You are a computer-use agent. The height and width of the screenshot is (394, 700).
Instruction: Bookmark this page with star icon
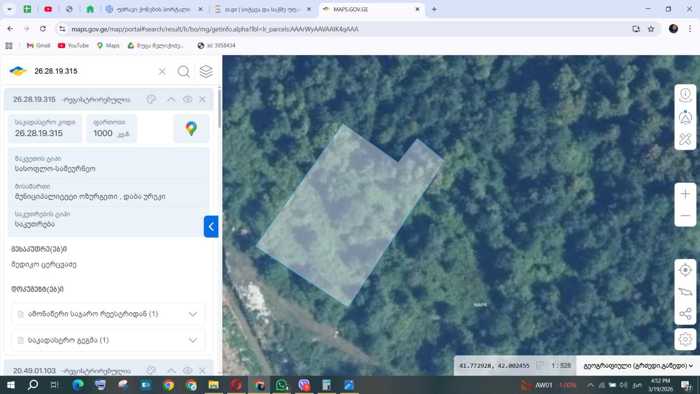pyautogui.click(x=651, y=29)
